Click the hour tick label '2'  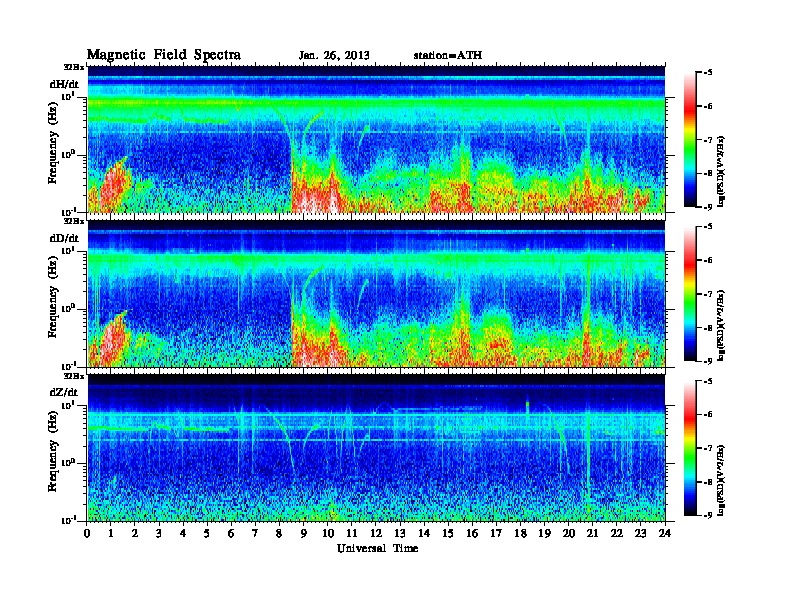tap(135, 533)
